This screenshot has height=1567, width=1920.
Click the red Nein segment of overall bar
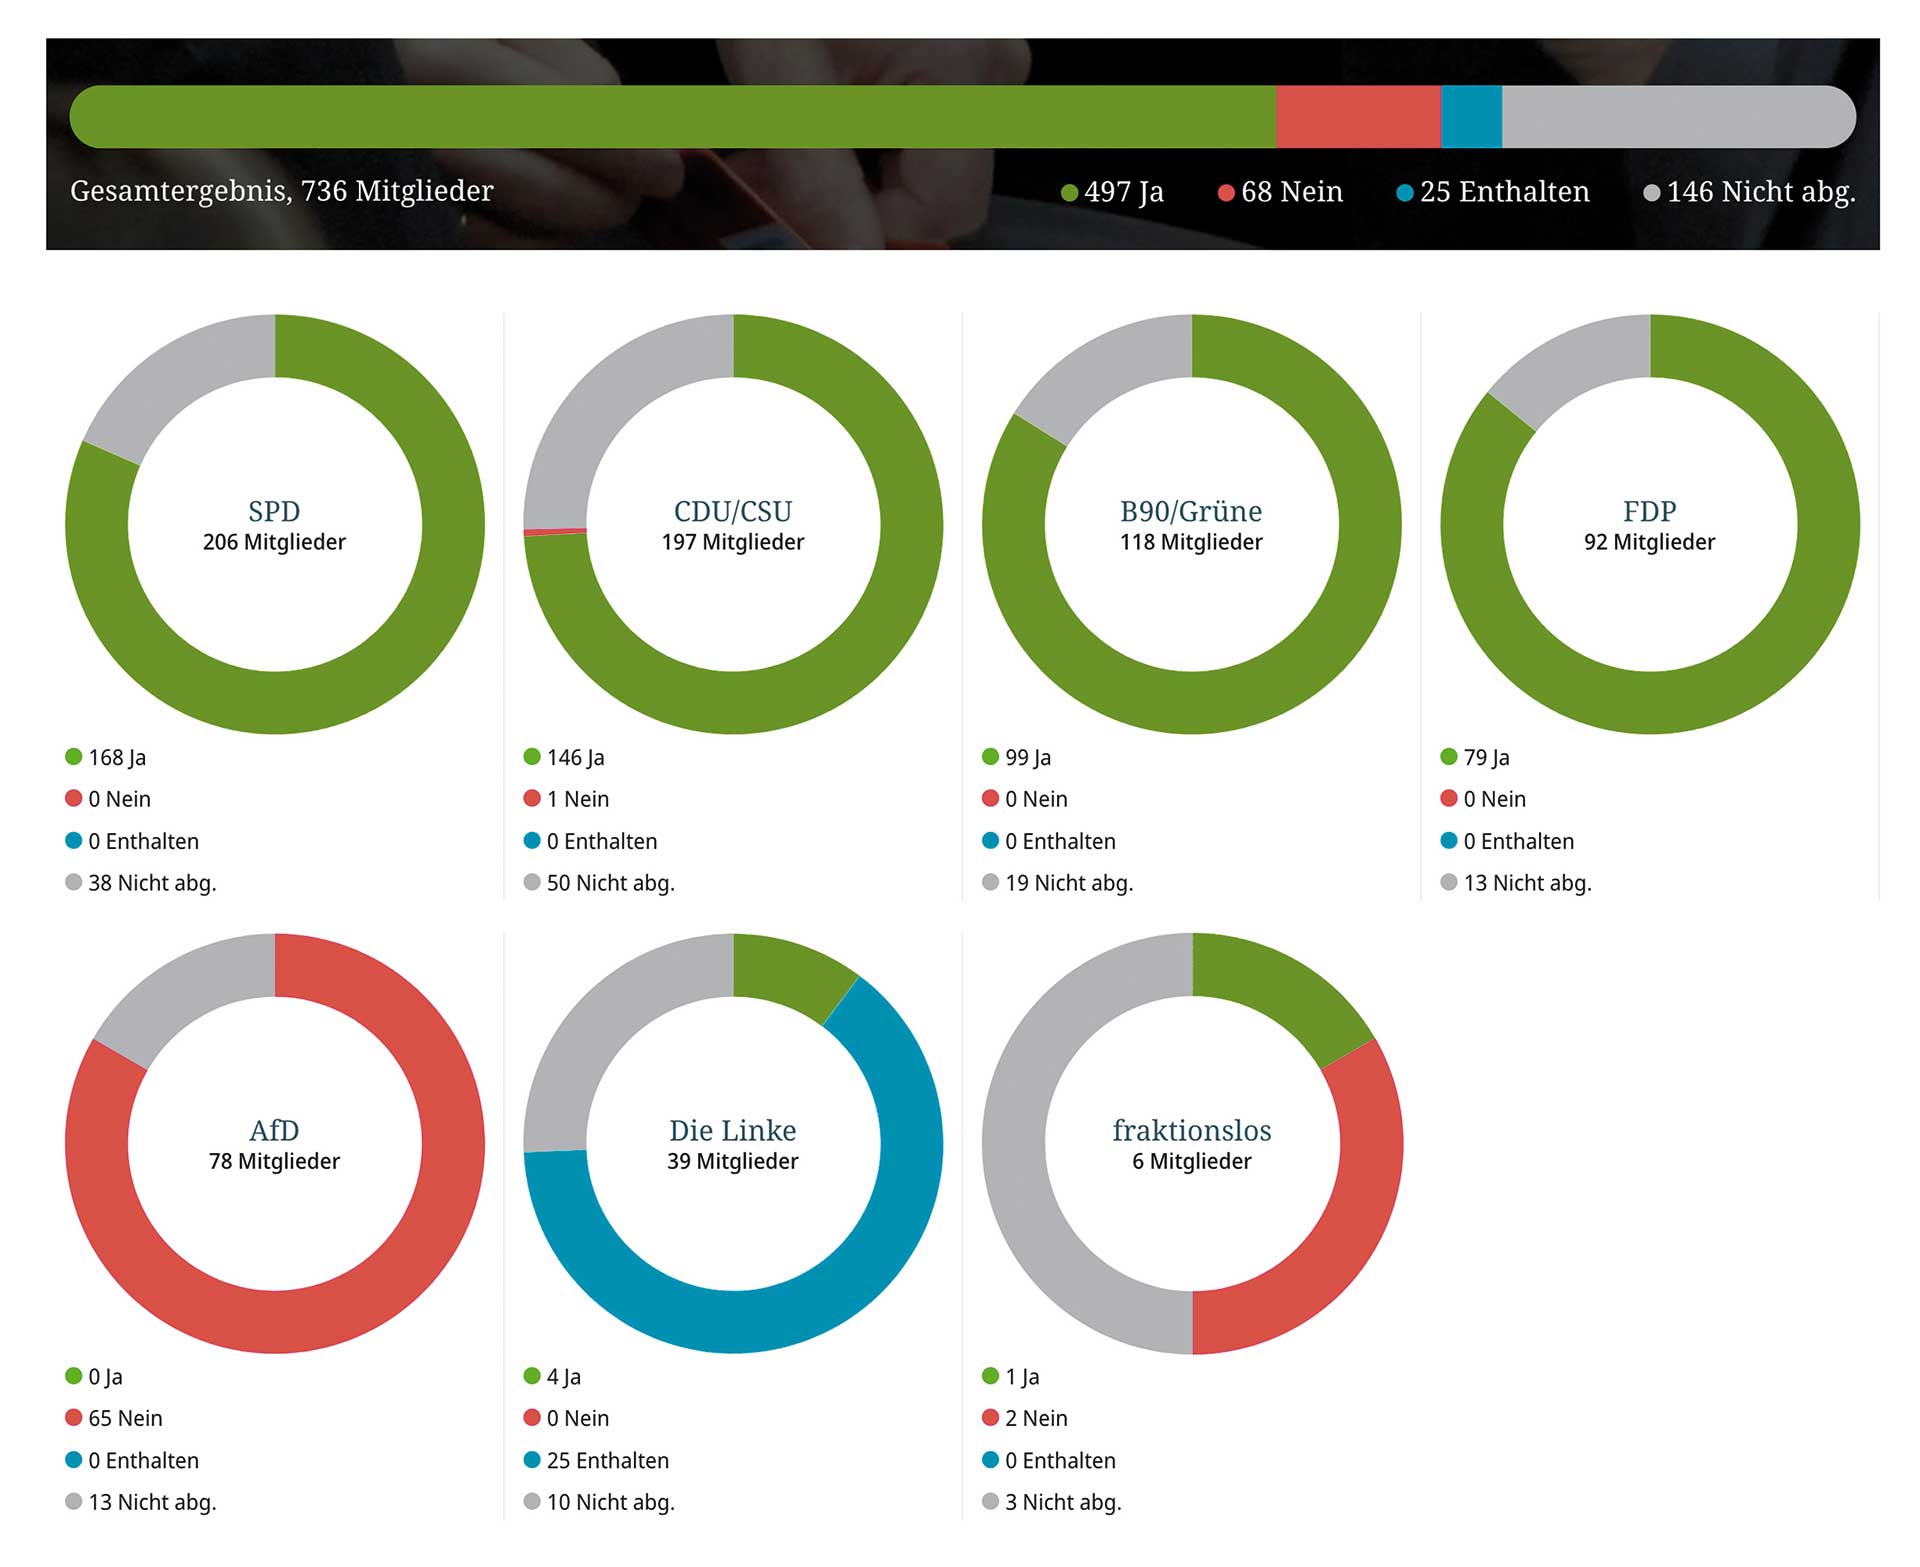point(1357,117)
